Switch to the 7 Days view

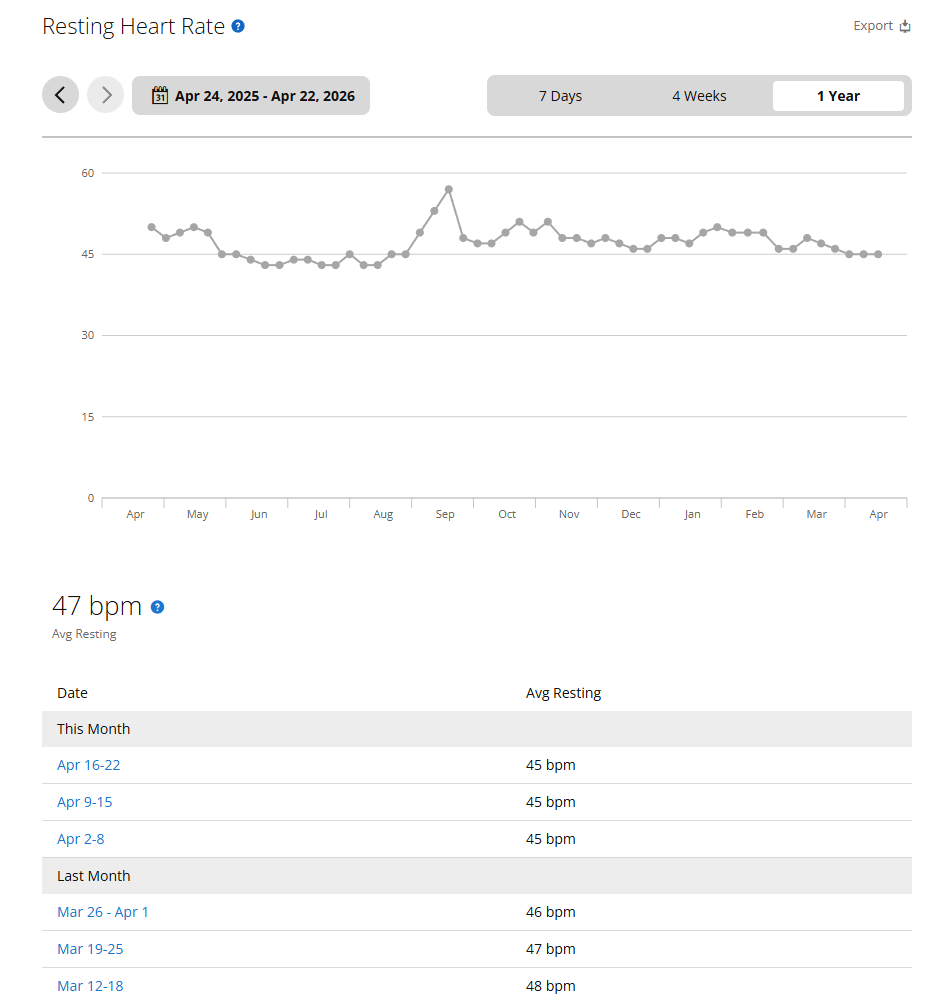(x=560, y=96)
